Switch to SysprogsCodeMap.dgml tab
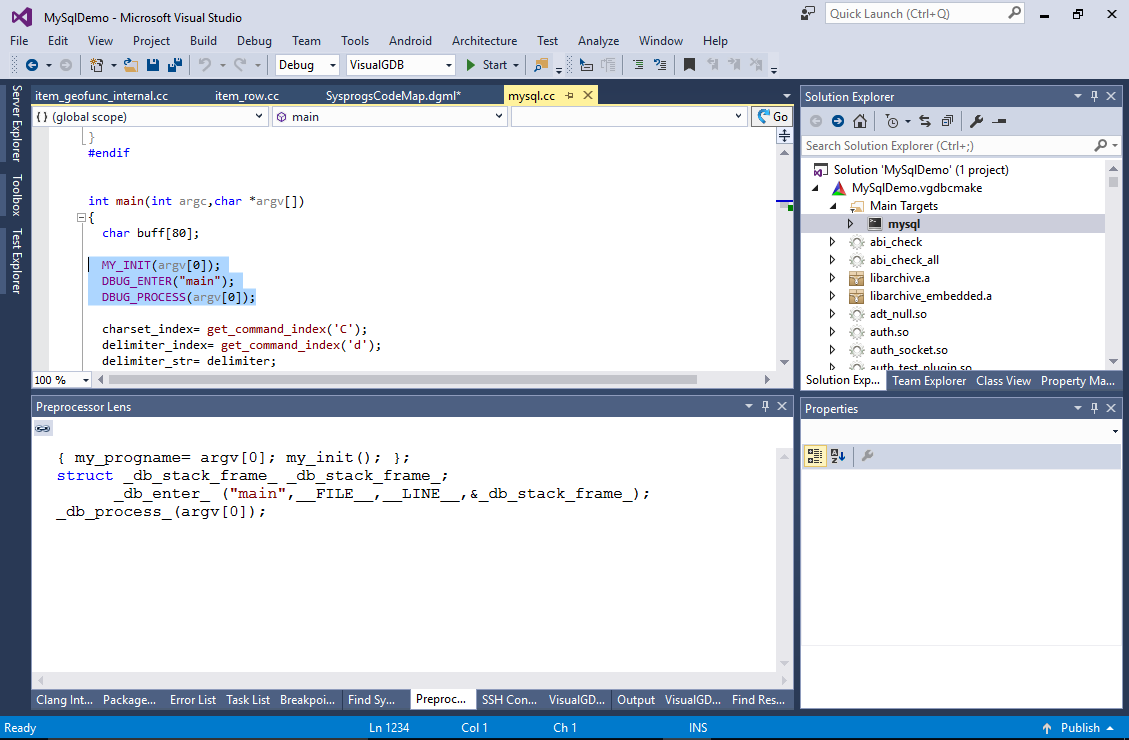The height and width of the screenshot is (740, 1129). tap(393, 96)
